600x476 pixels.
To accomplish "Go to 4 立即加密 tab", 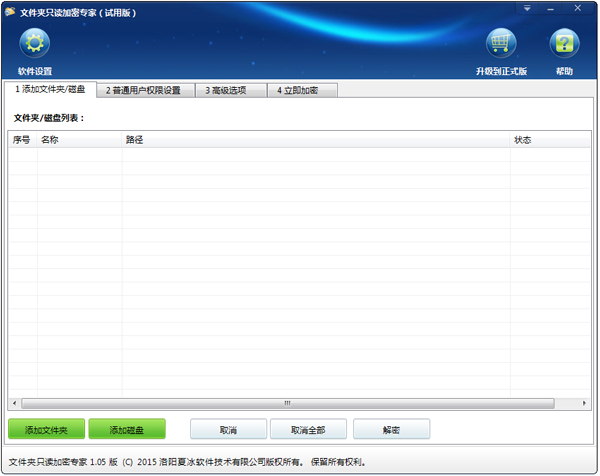I will [302, 90].
